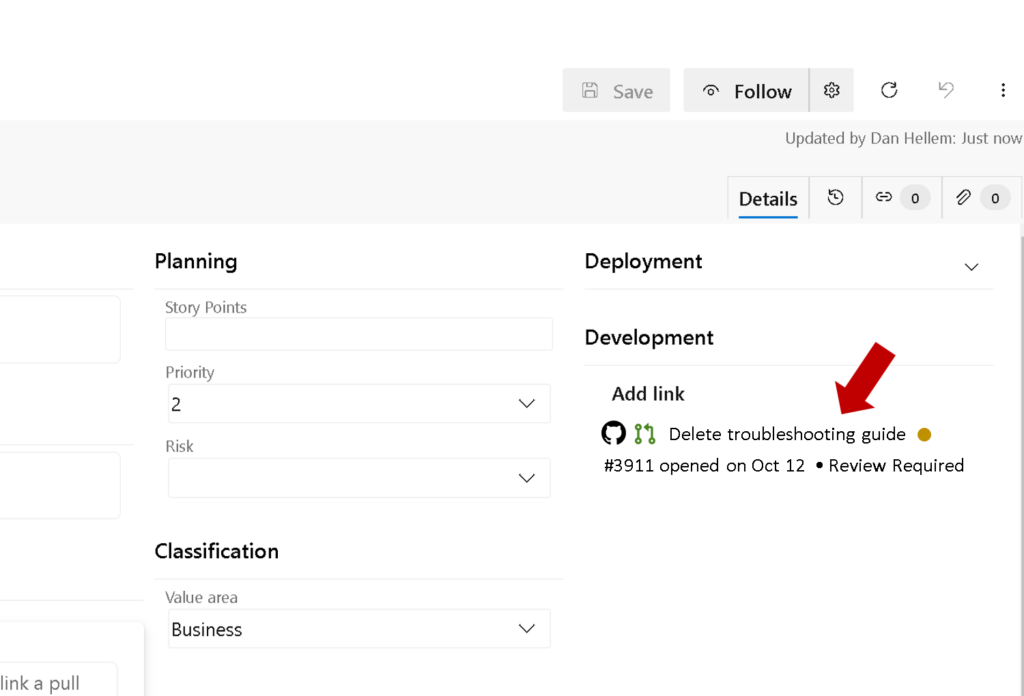
Task: Click the green pull request icon
Action: (644, 433)
